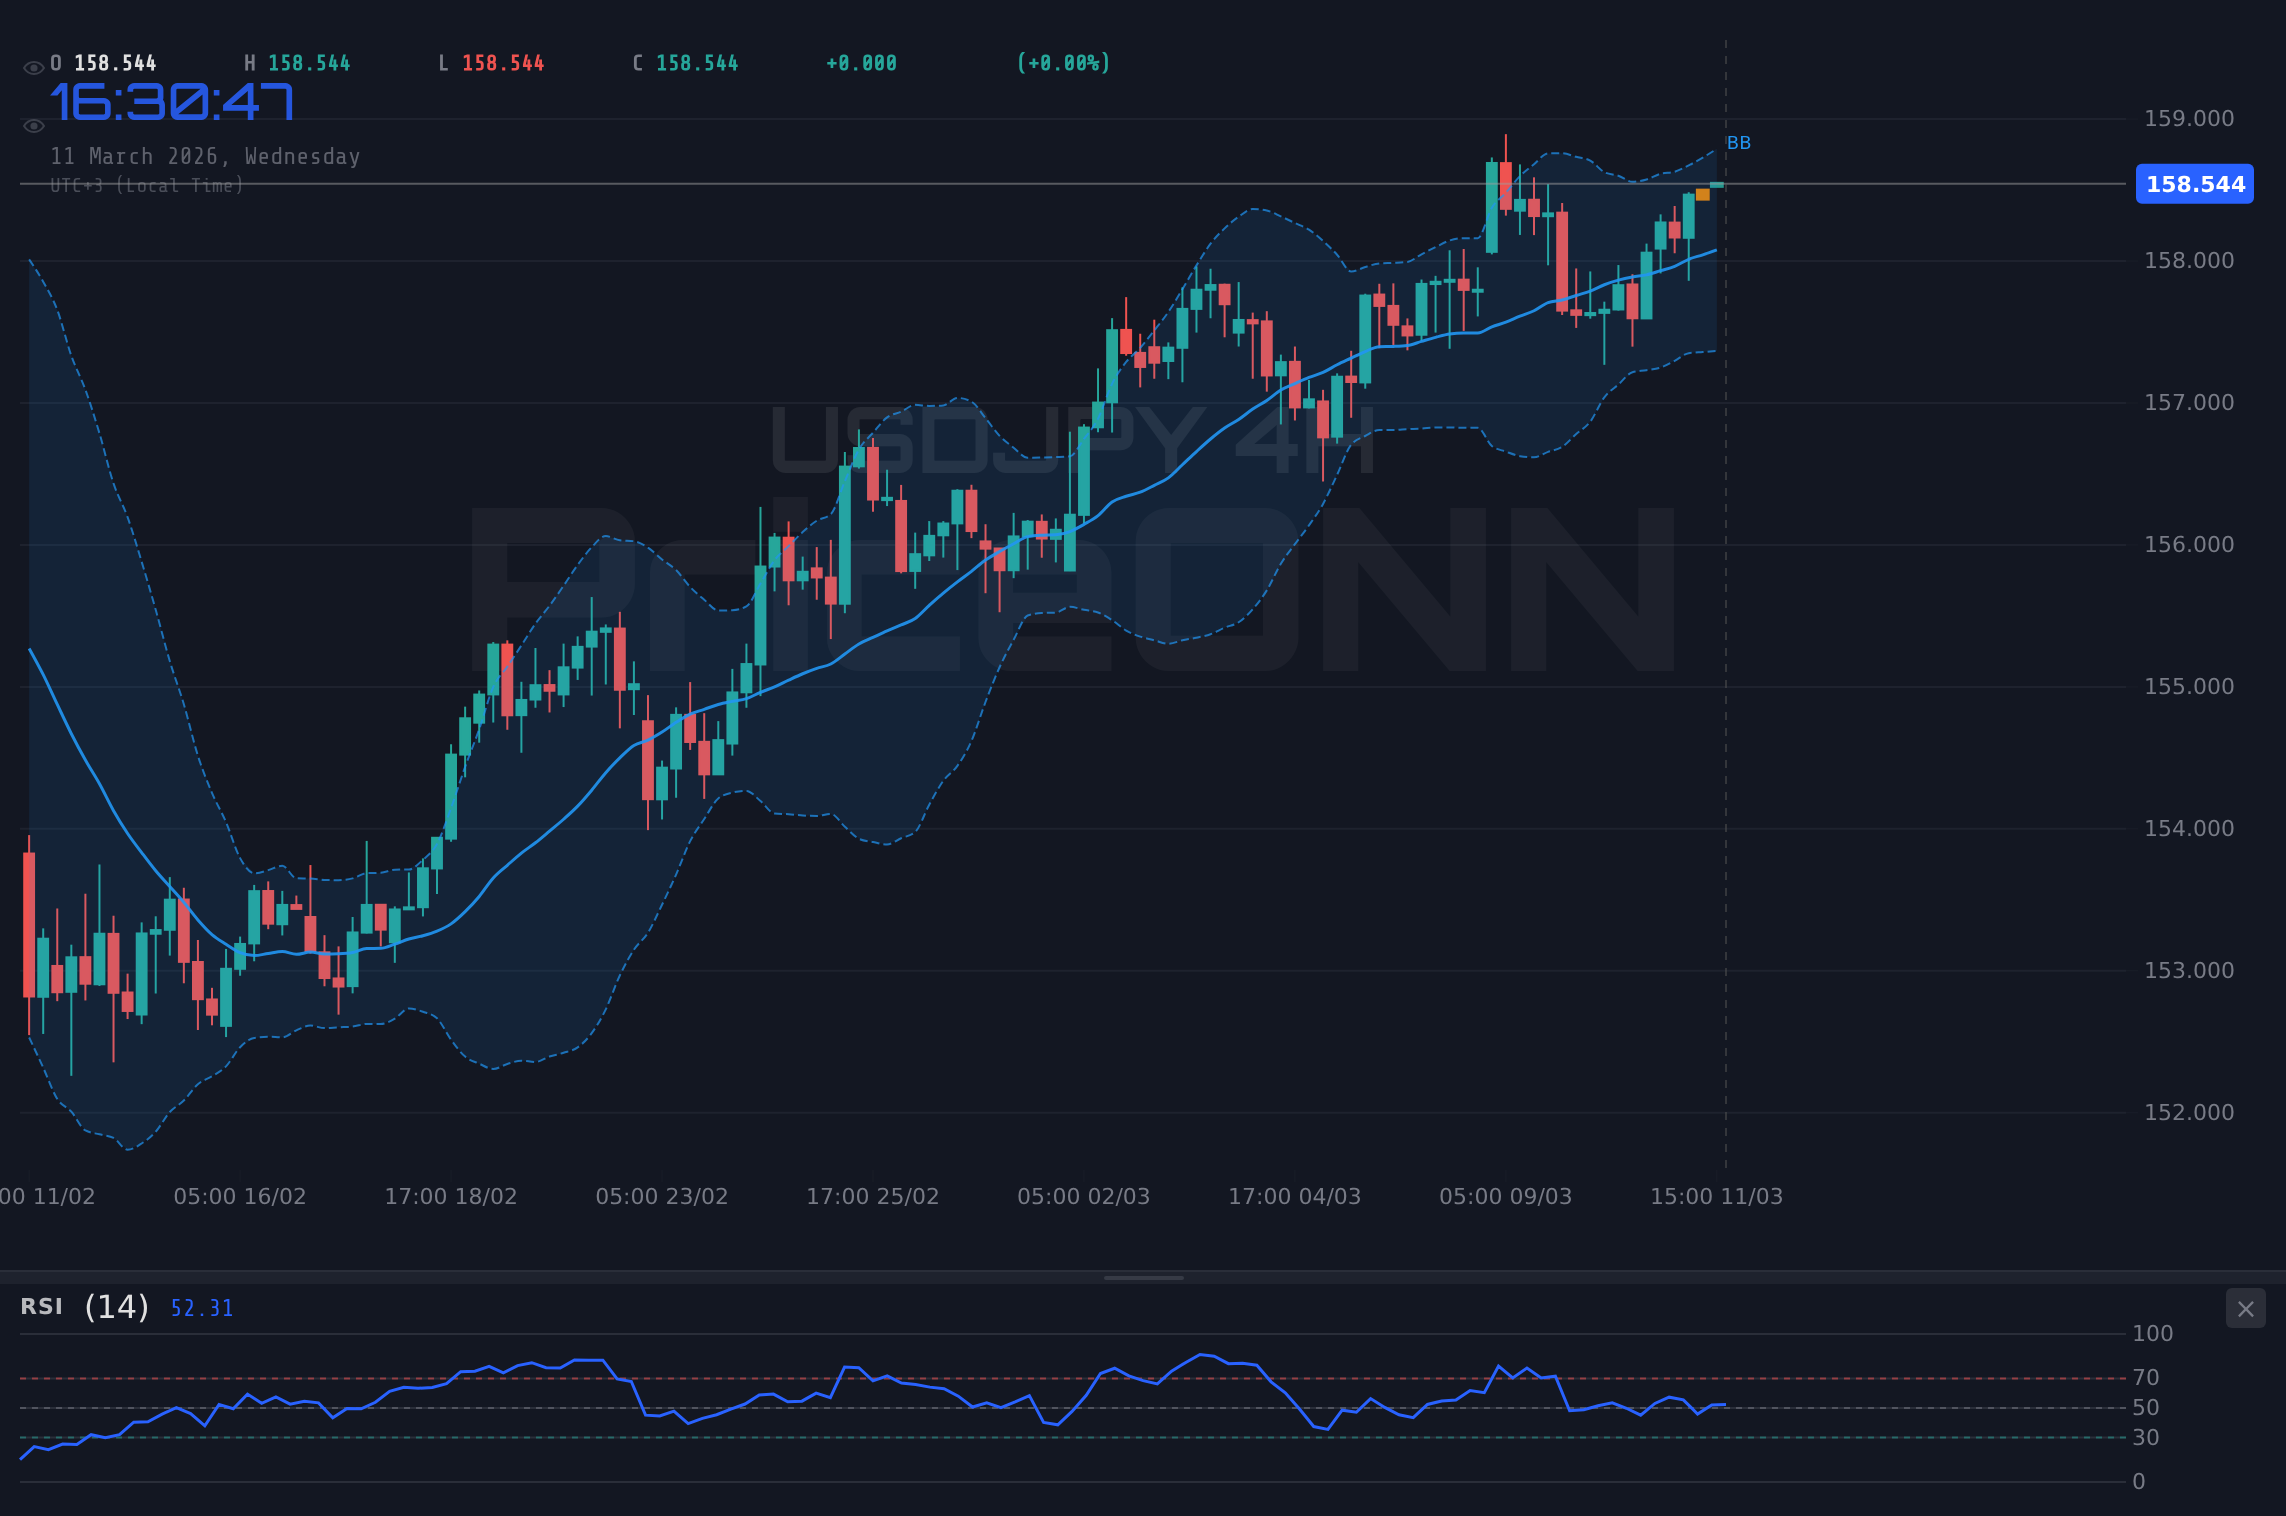
Task: Click the 11 March 2026, Wednesday date display
Action: 205,156
